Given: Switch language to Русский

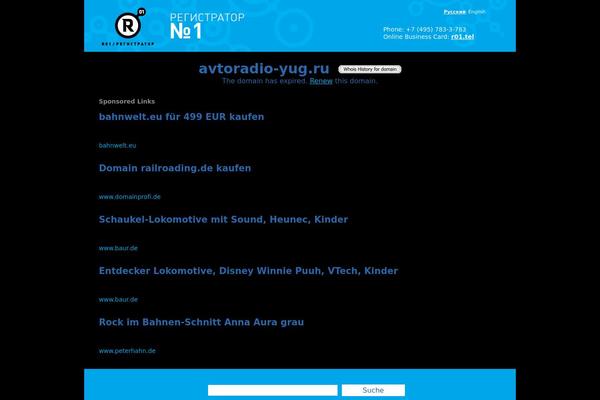Looking at the screenshot, I should (454, 10).
